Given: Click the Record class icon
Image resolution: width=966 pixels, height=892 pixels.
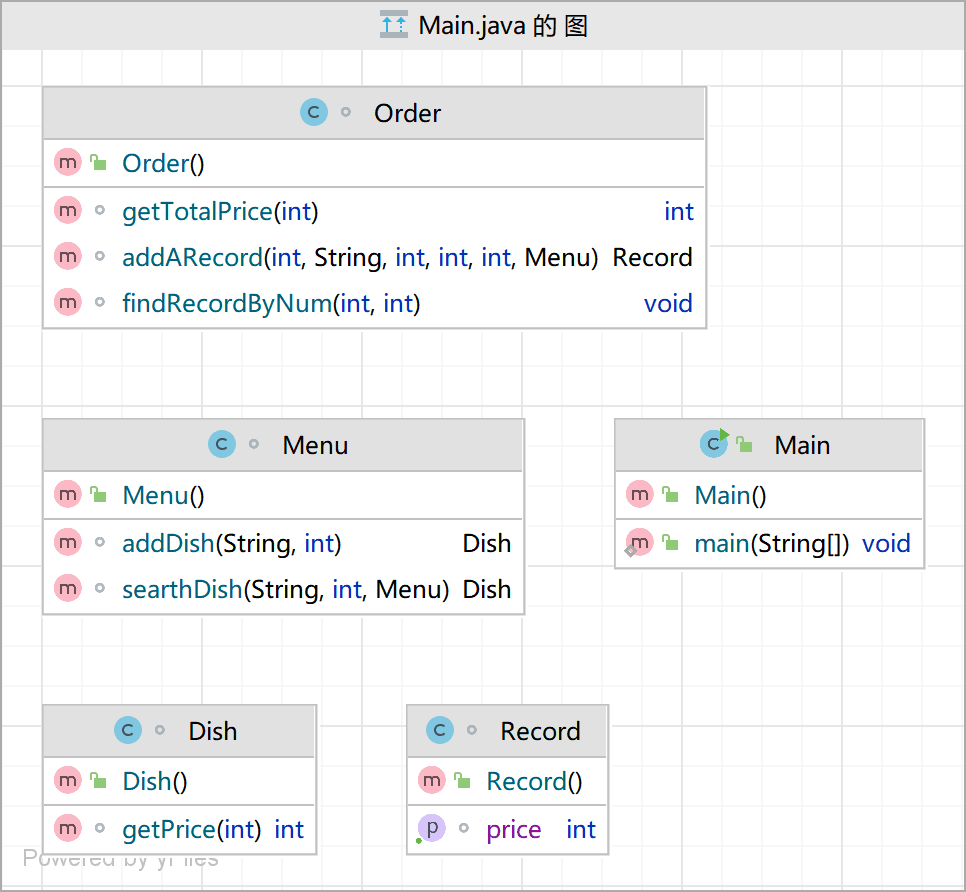Looking at the screenshot, I should [x=440, y=731].
